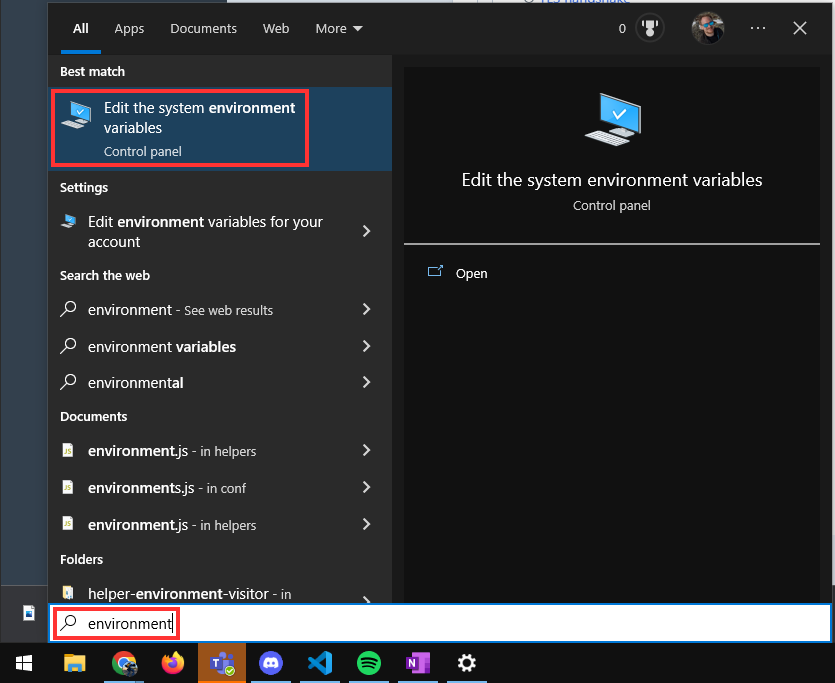Launch Discord from the taskbar
835x683 pixels.
click(271, 663)
